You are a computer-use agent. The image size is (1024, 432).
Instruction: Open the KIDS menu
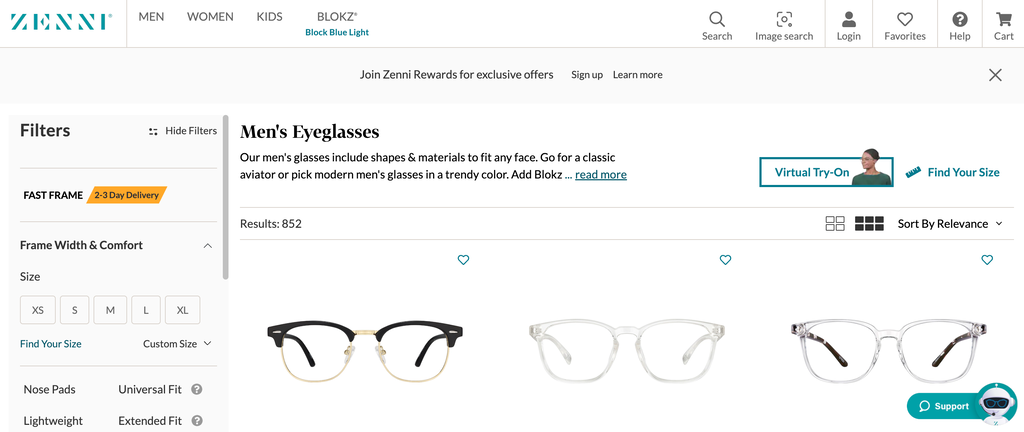click(269, 17)
